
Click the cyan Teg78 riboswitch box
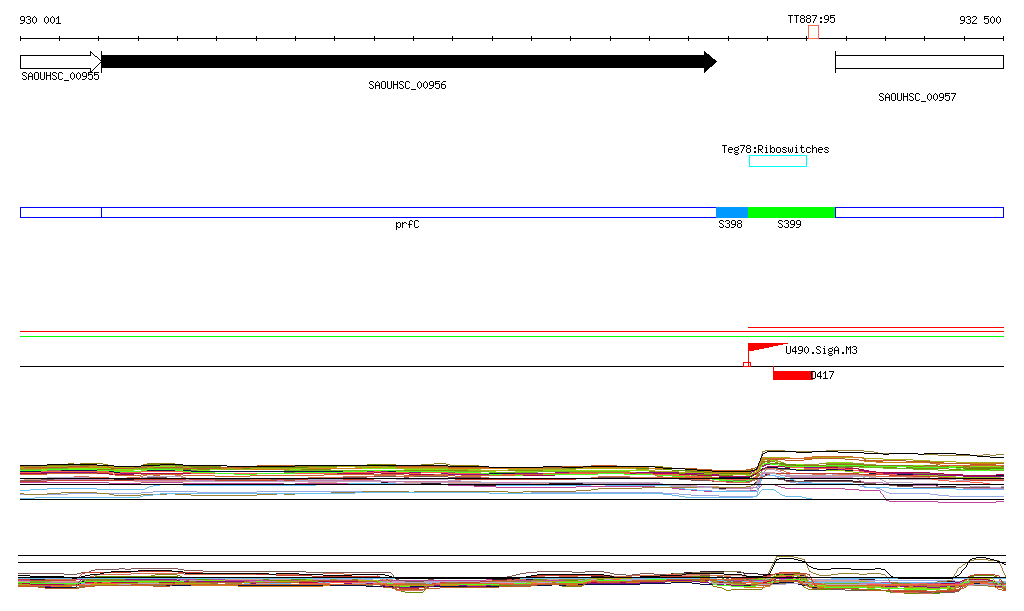(x=778, y=161)
